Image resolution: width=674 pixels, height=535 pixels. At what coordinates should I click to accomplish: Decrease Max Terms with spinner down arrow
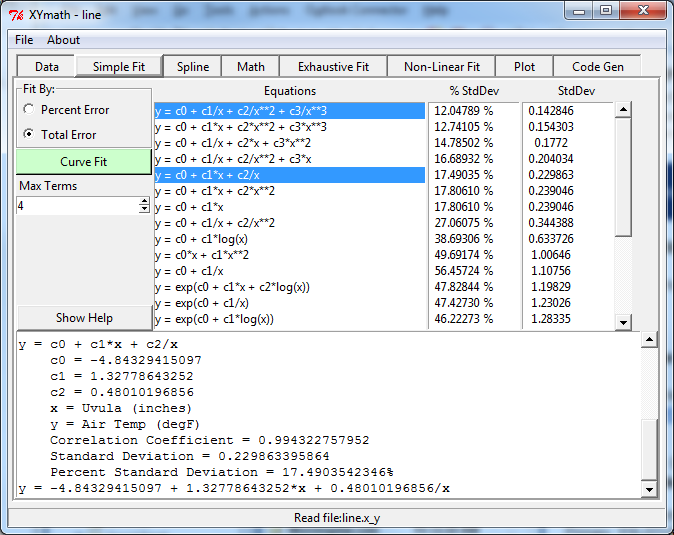(144, 209)
